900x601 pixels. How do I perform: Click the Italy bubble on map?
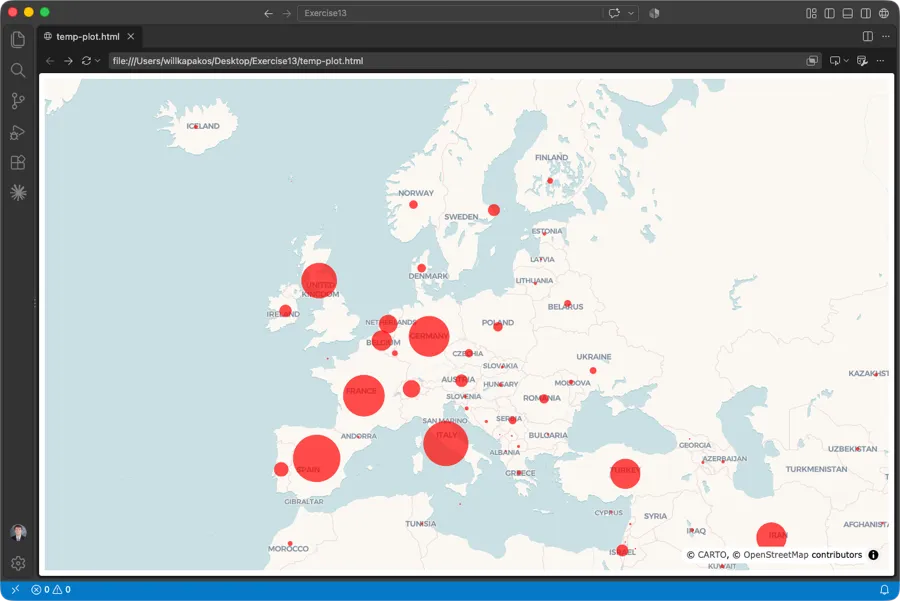(445, 443)
